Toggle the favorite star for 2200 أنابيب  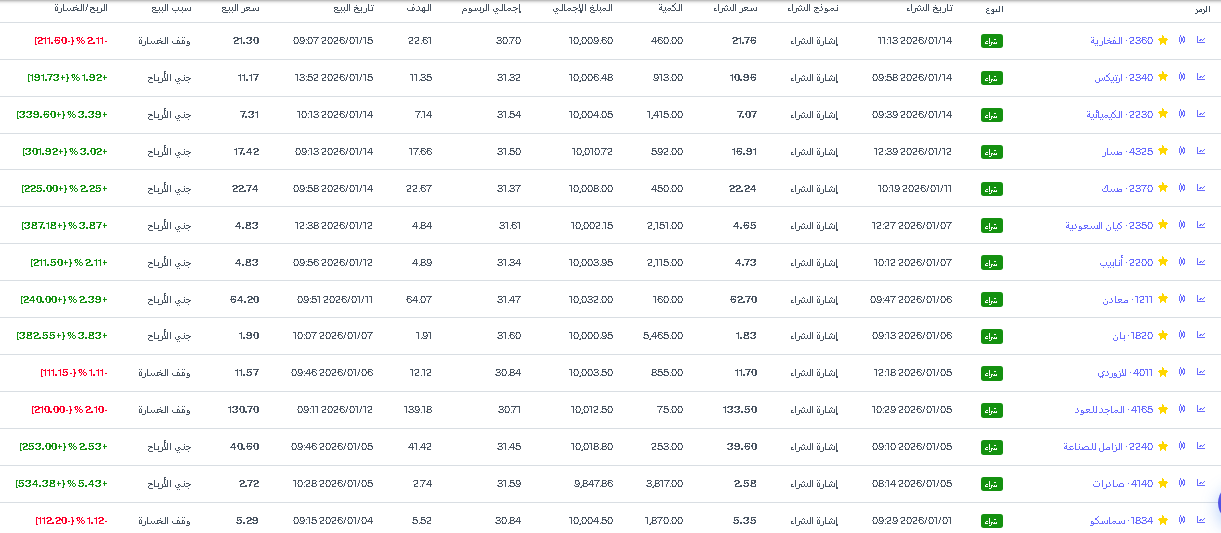(1163, 262)
